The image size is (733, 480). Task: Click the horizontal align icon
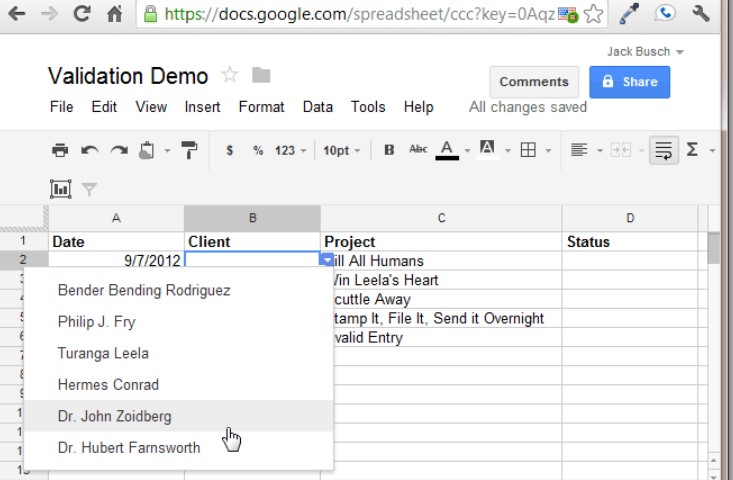(579, 150)
